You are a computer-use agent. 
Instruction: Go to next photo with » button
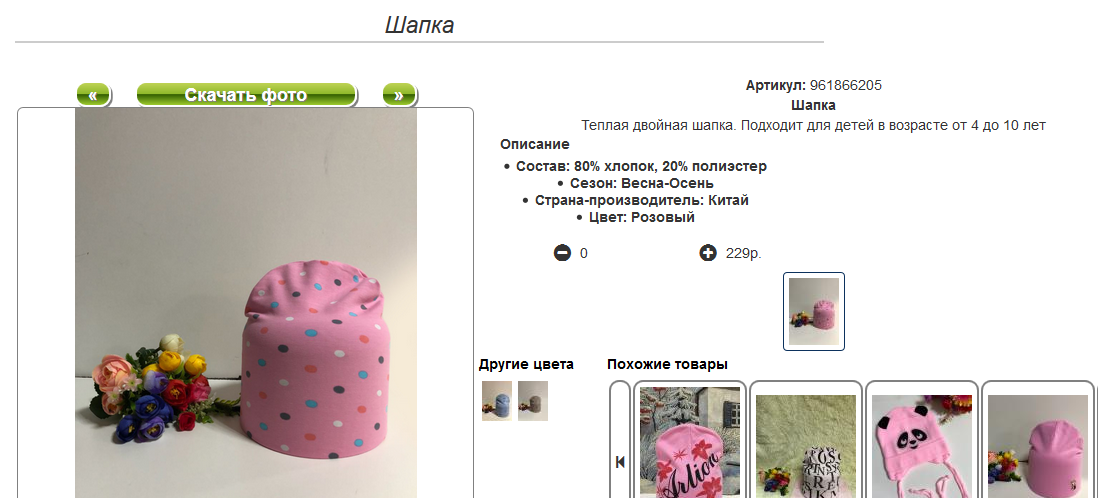pyautogui.click(x=399, y=95)
